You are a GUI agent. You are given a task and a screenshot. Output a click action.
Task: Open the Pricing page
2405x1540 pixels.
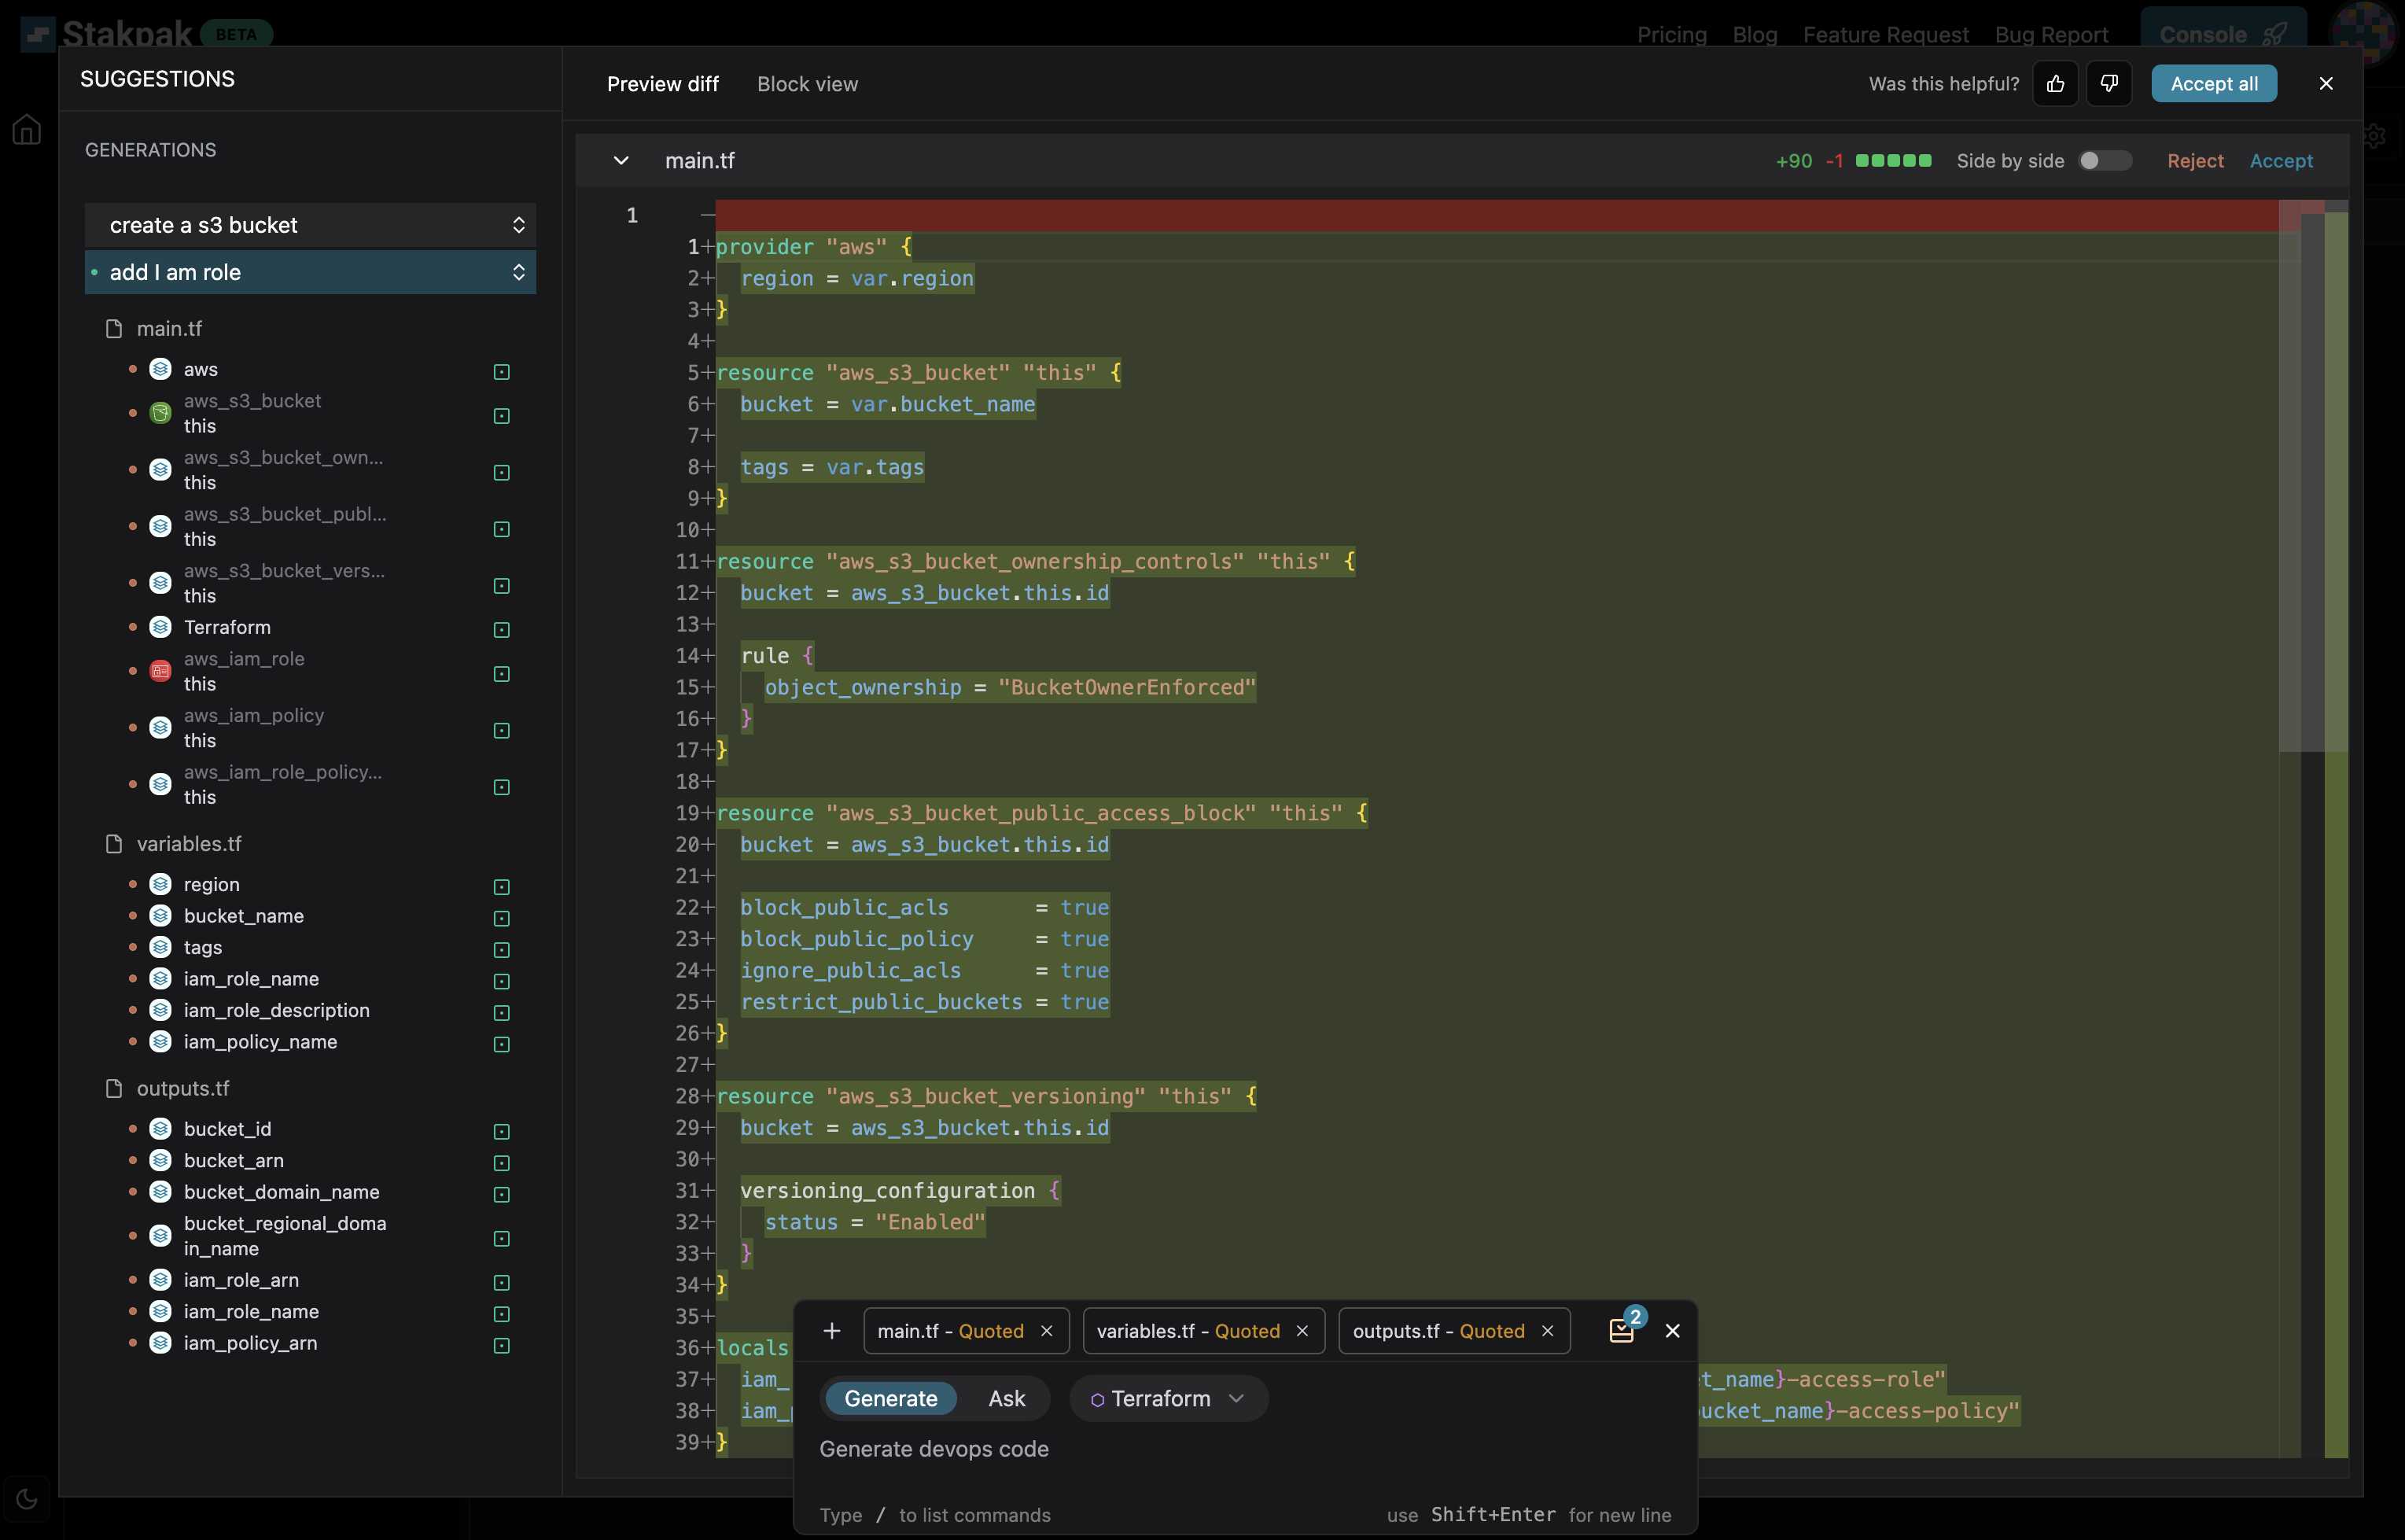pyautogui.click(x=1671, y=35)
